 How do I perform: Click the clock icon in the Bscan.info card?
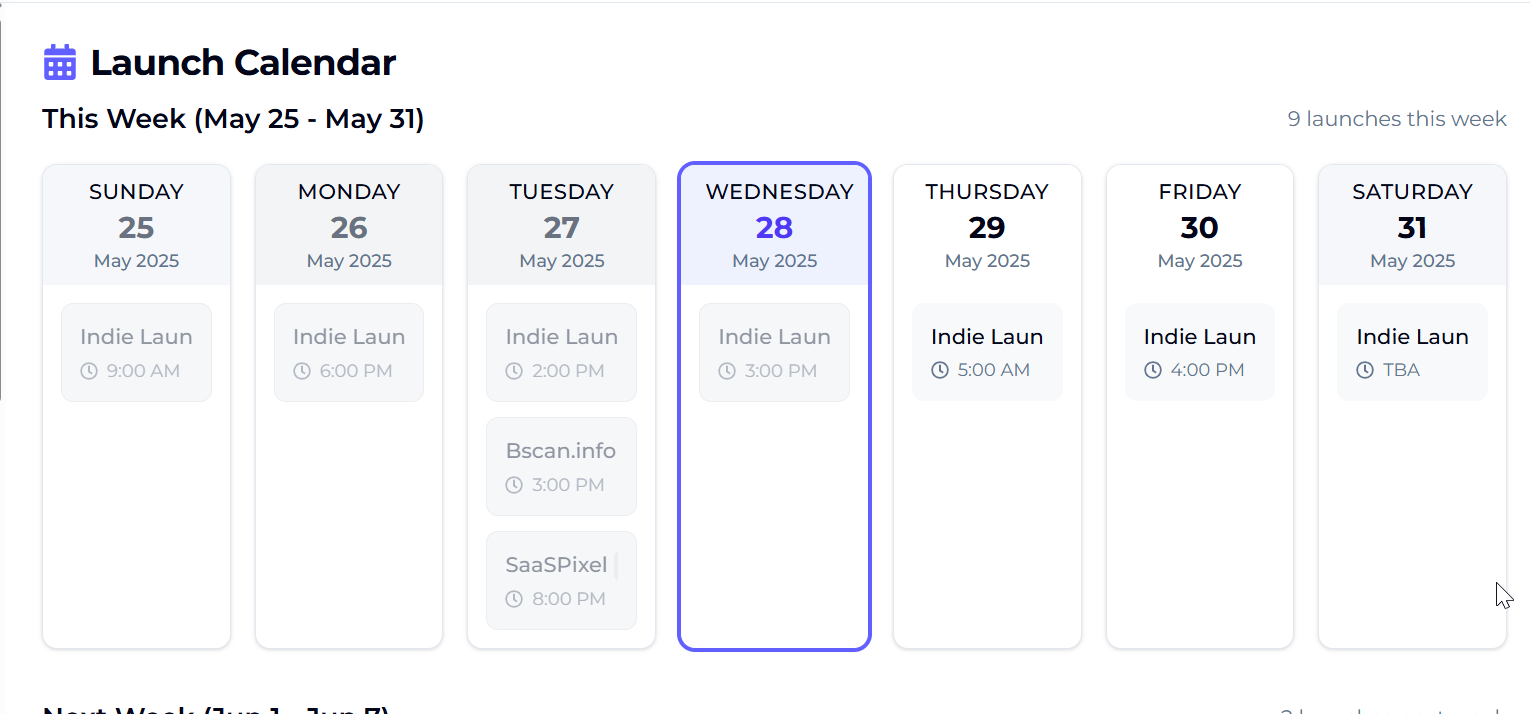click(x=514, y=485)
